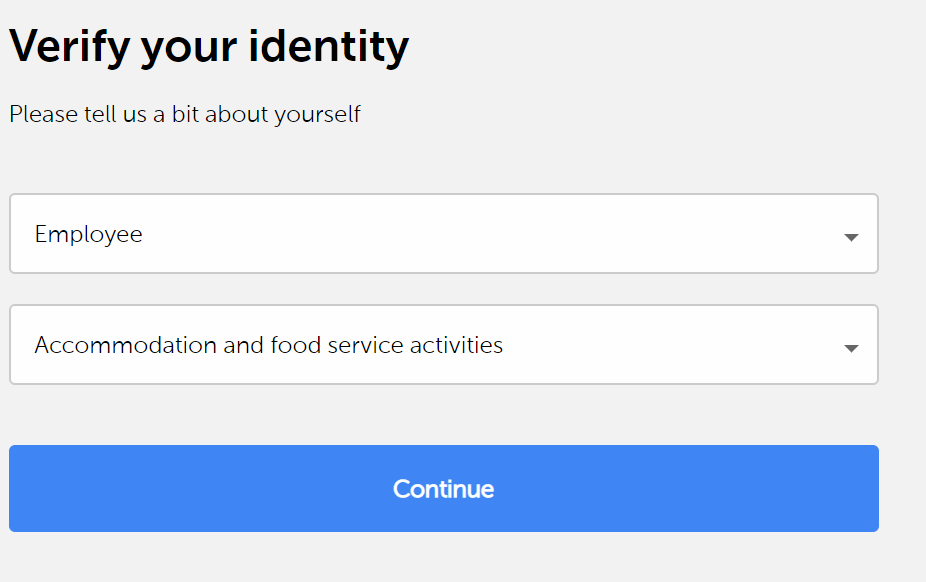Click the white 'Continue' label text
926x582 pixels.
pyautogui.click(x=443, y=489)
